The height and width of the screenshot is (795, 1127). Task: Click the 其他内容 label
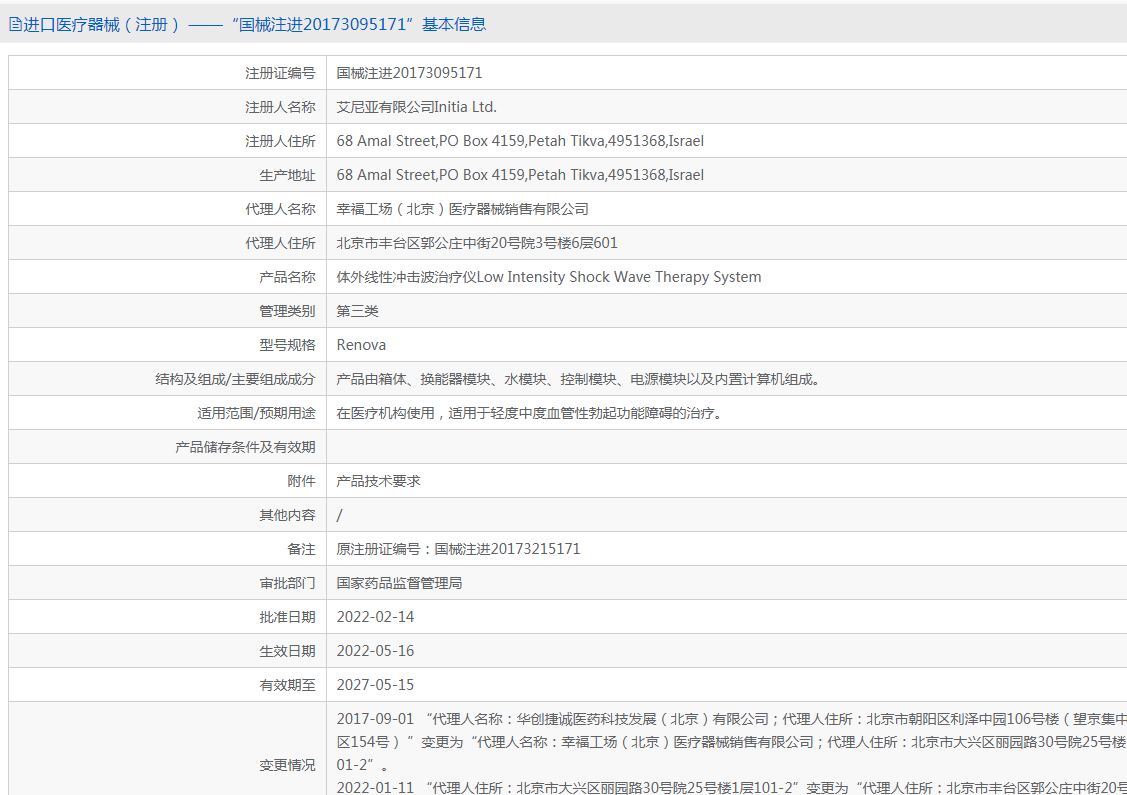[287, 515]
